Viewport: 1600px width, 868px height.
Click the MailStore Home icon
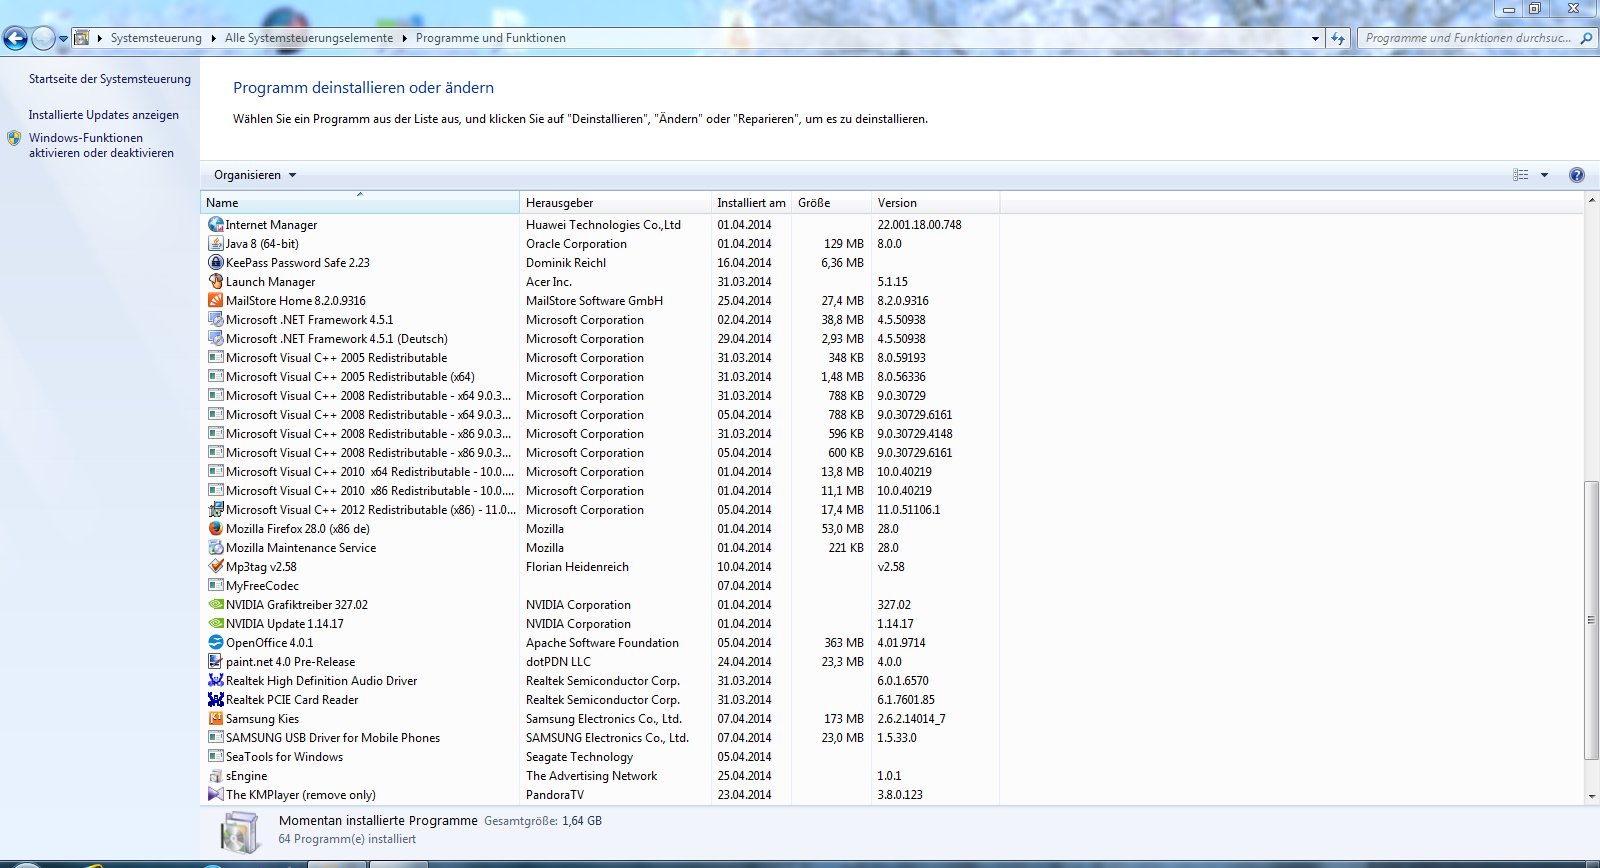[215, 301]
